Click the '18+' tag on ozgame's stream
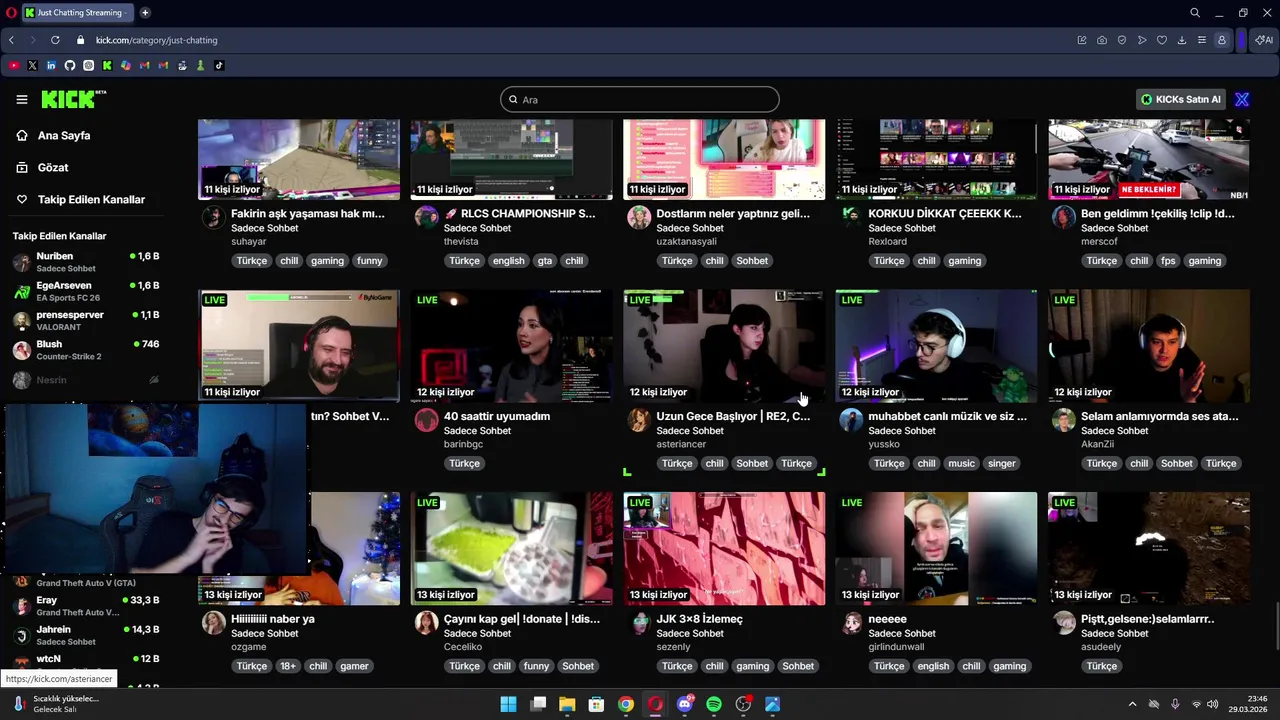Image resolution: width=1280 pixels, height=720 pixels. (288, 666)
